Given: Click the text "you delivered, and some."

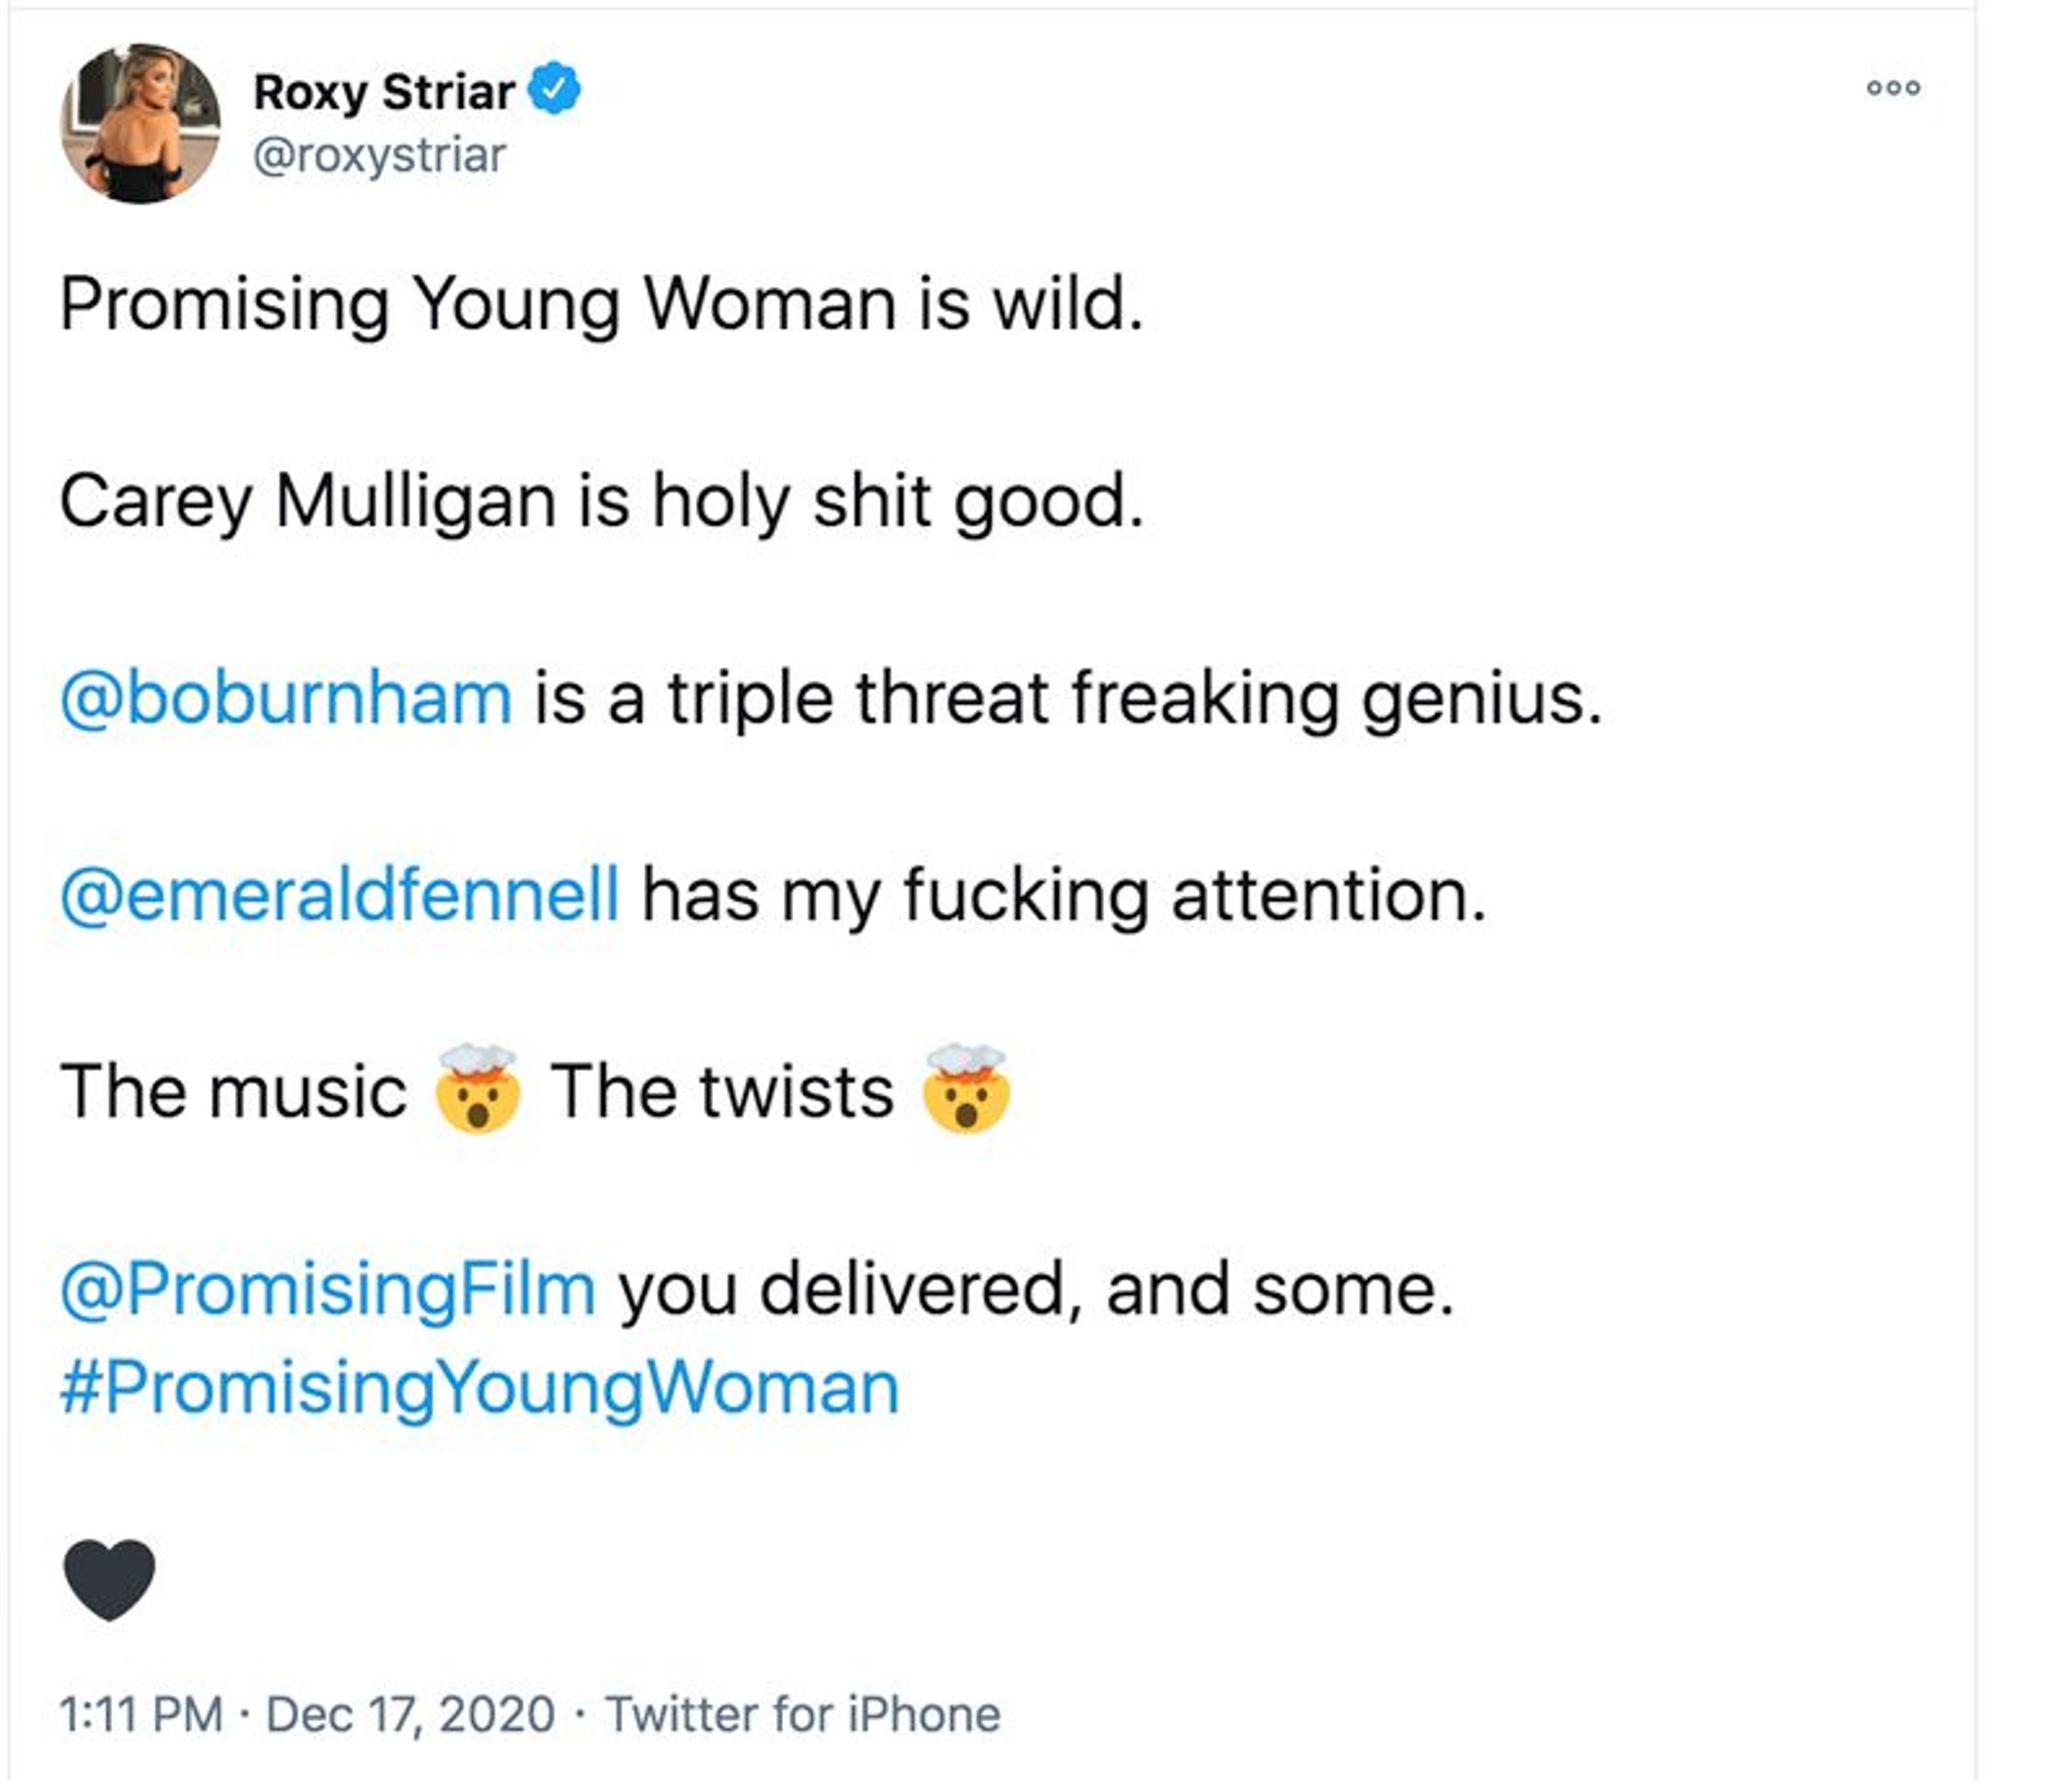Looking at the screenshot, I should click(1036, 1289).
